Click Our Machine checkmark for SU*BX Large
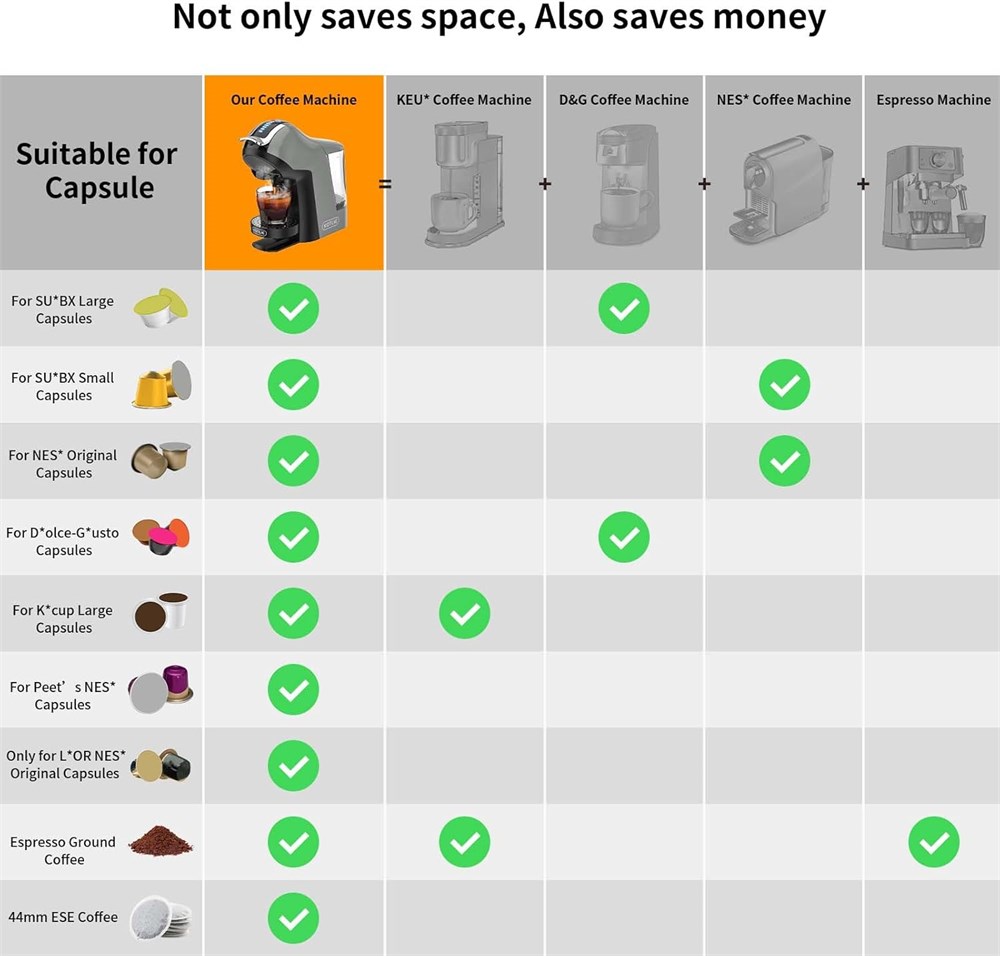The image size is (1000, 956). click(293, 308)
